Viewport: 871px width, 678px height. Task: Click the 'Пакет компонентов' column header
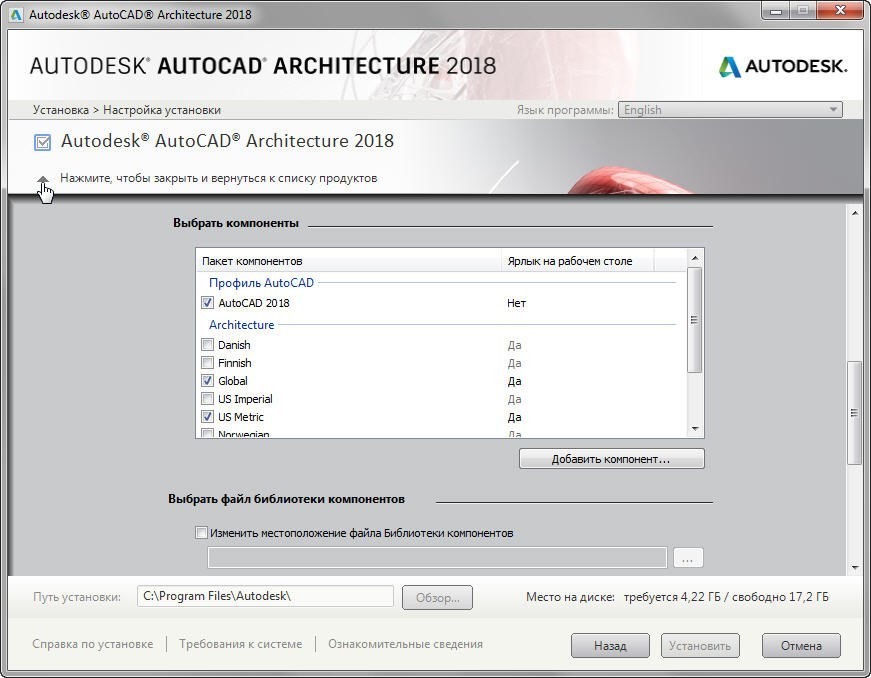point(349,261)
